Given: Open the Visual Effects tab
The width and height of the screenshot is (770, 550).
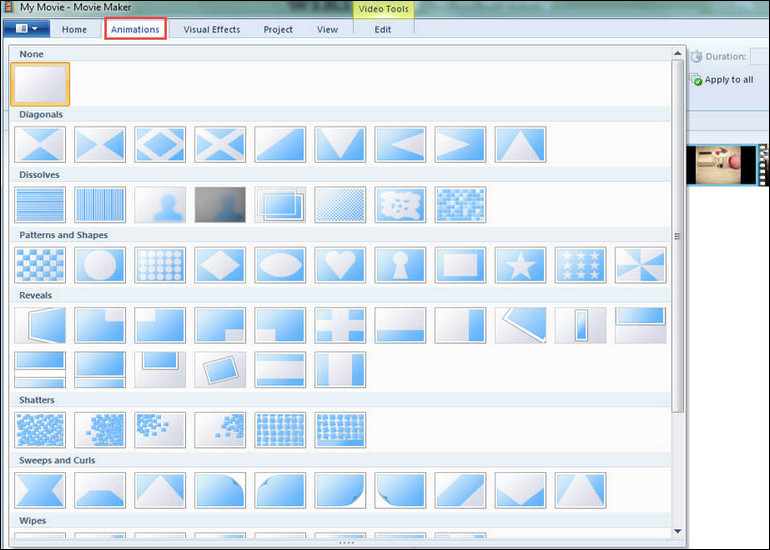Looking at the screenshot, I should click(x=212, y=29).
